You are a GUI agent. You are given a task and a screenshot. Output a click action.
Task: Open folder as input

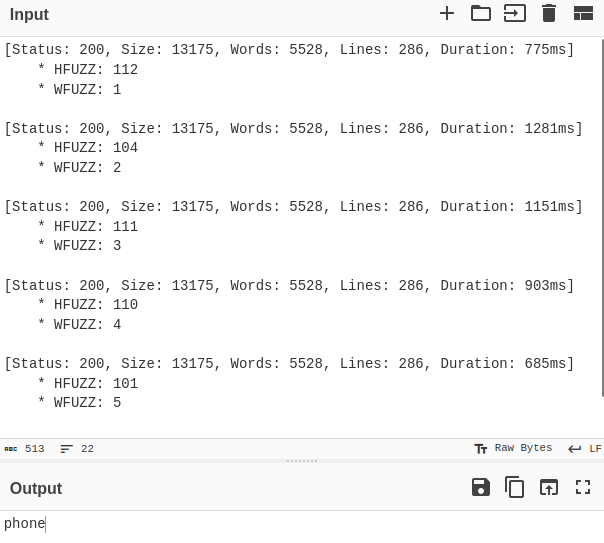click(481, 13)
